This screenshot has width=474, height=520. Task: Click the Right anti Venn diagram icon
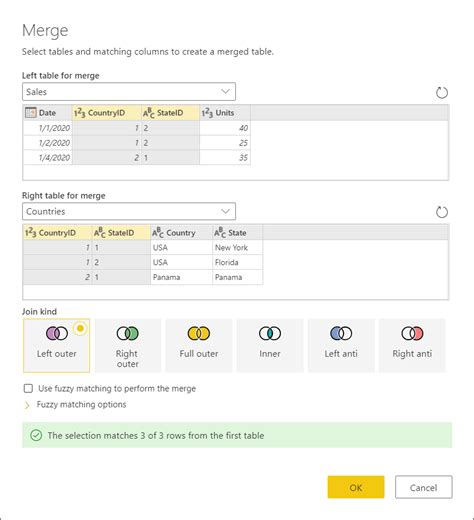412,333
